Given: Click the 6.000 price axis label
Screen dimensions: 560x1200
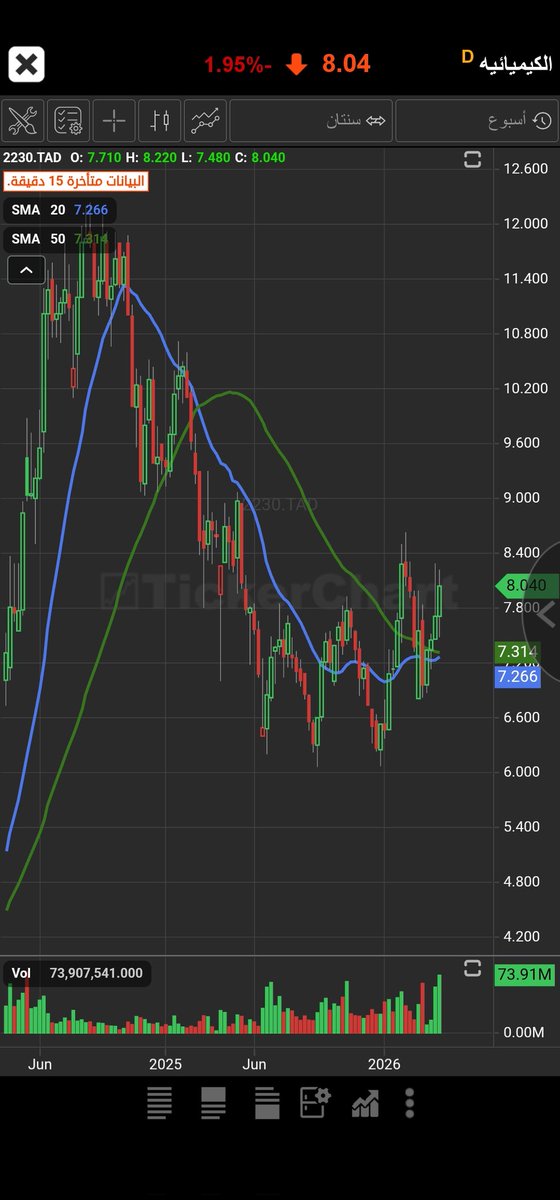Looking at the screenshot, I should coord(524,772).
